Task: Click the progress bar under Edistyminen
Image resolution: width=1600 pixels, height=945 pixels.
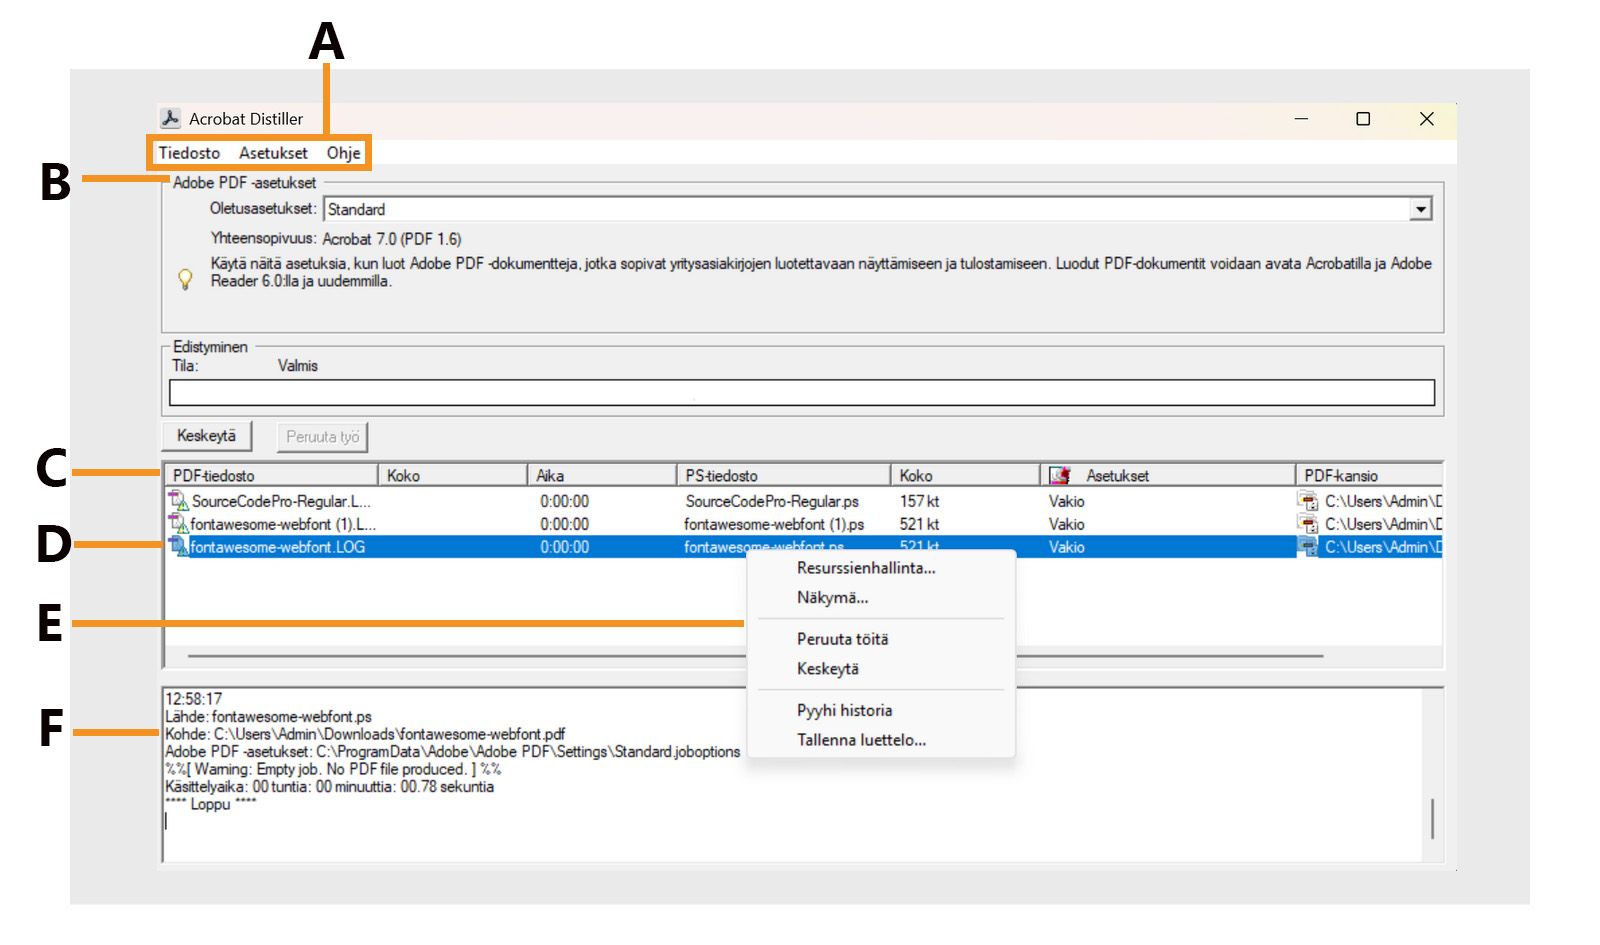Action: 800,392
